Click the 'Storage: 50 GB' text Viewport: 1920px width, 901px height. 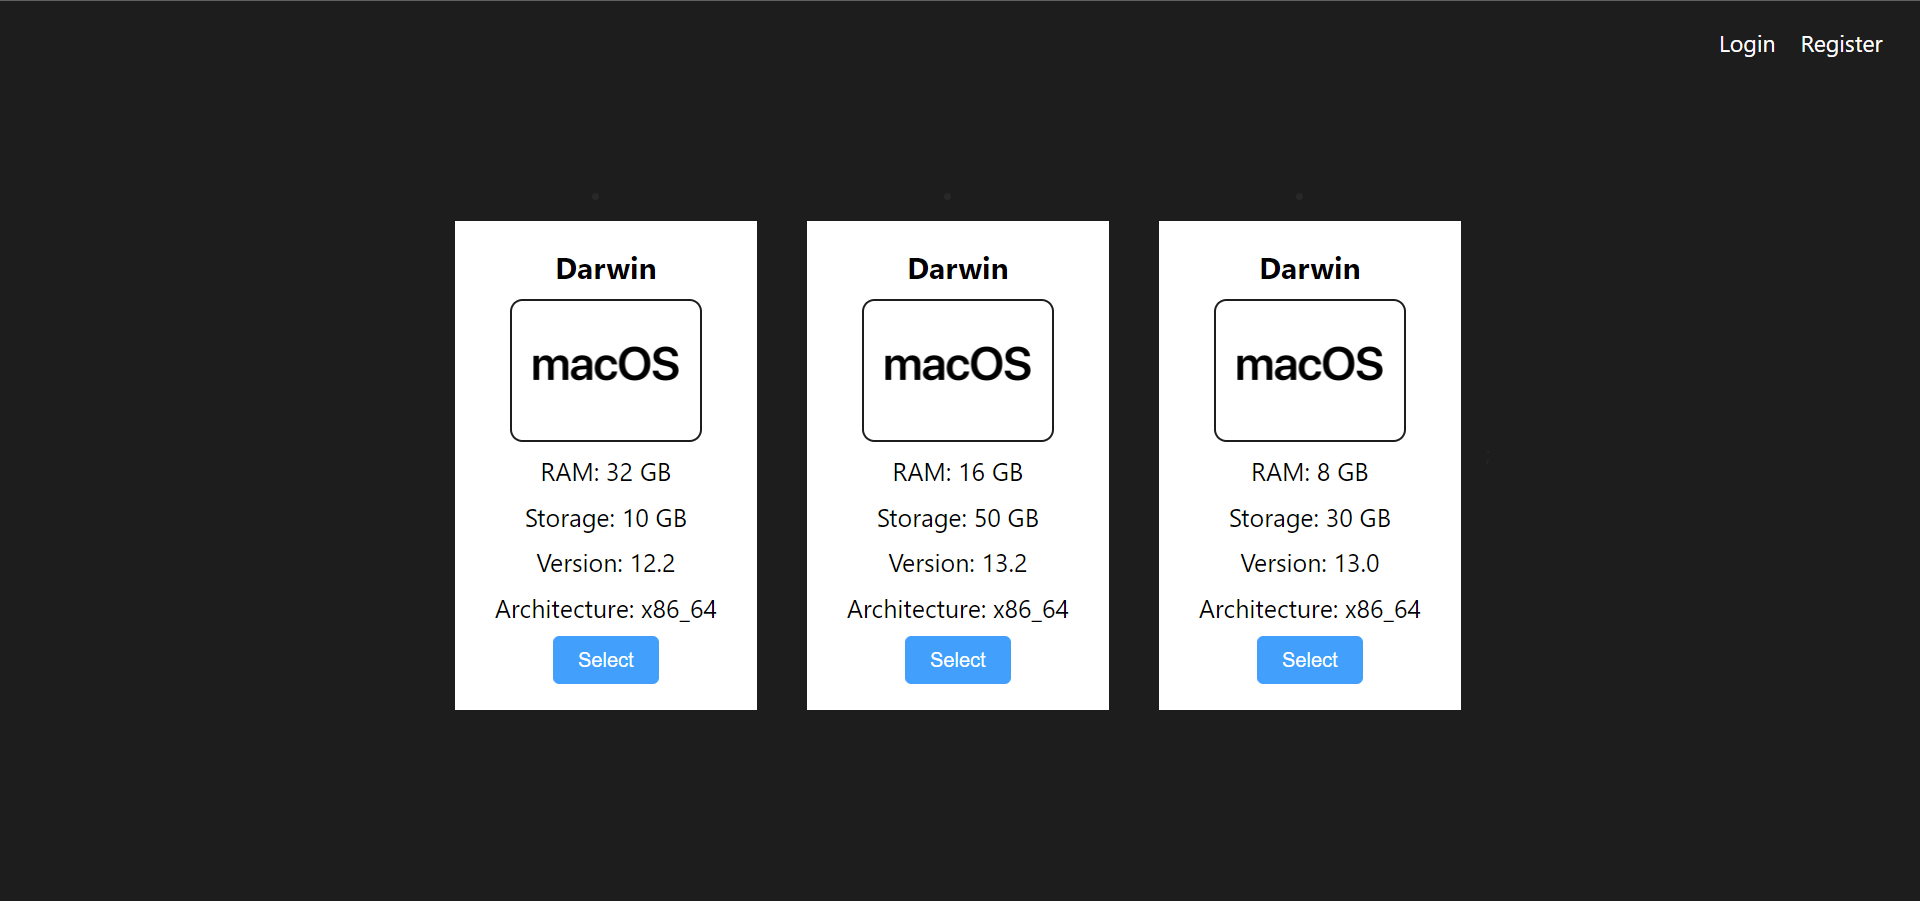coord(958,518)
